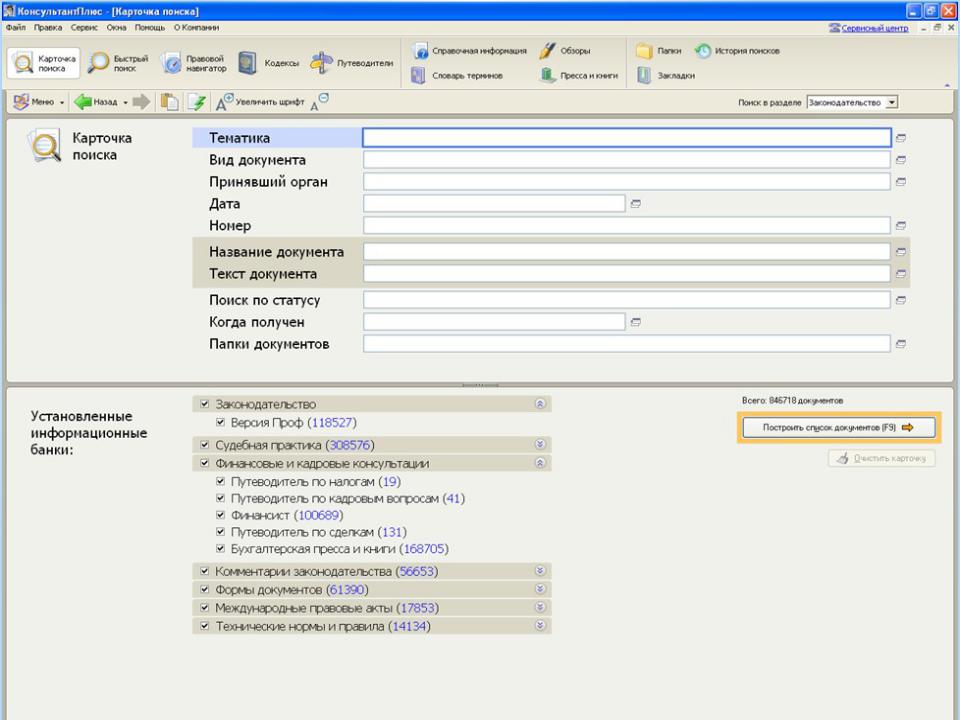
Task: Open the Сервис menu
Action: tap(84, 28)
